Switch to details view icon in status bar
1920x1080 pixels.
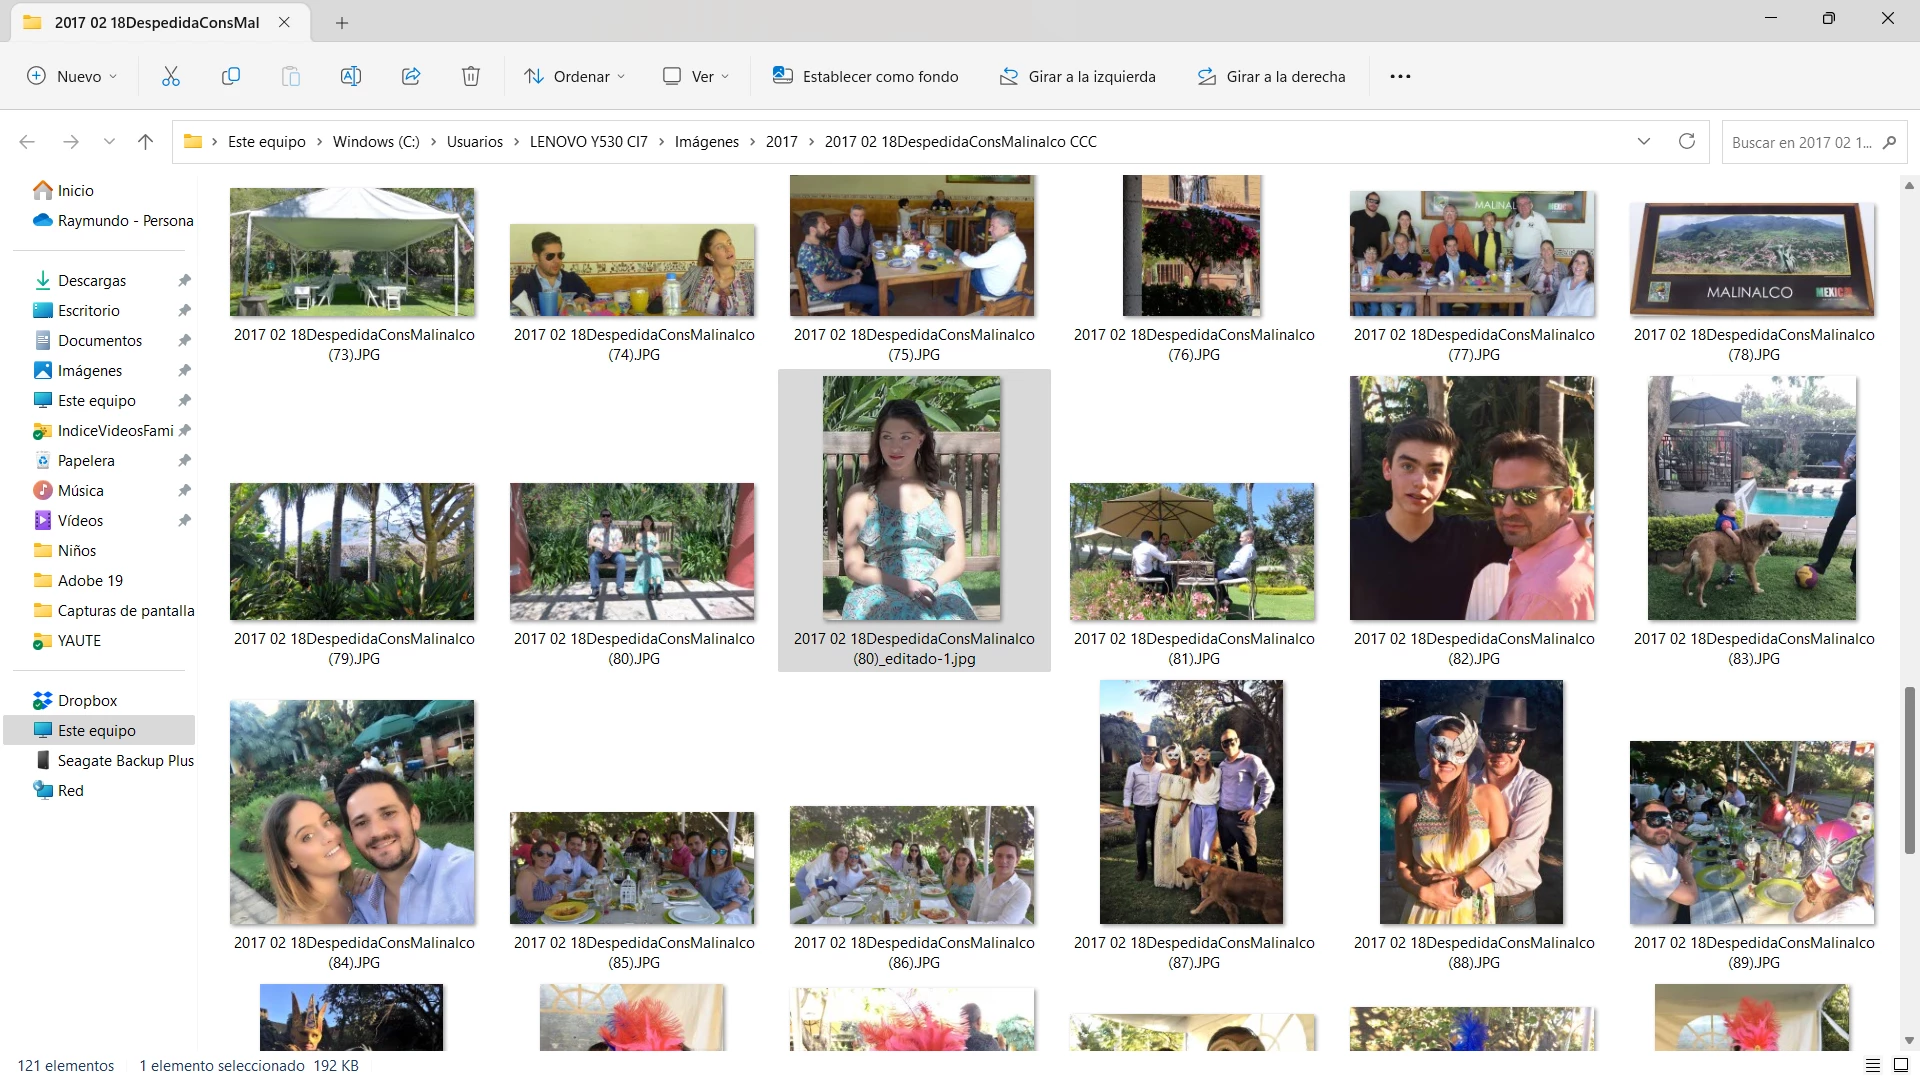tap(1873, 1065)
